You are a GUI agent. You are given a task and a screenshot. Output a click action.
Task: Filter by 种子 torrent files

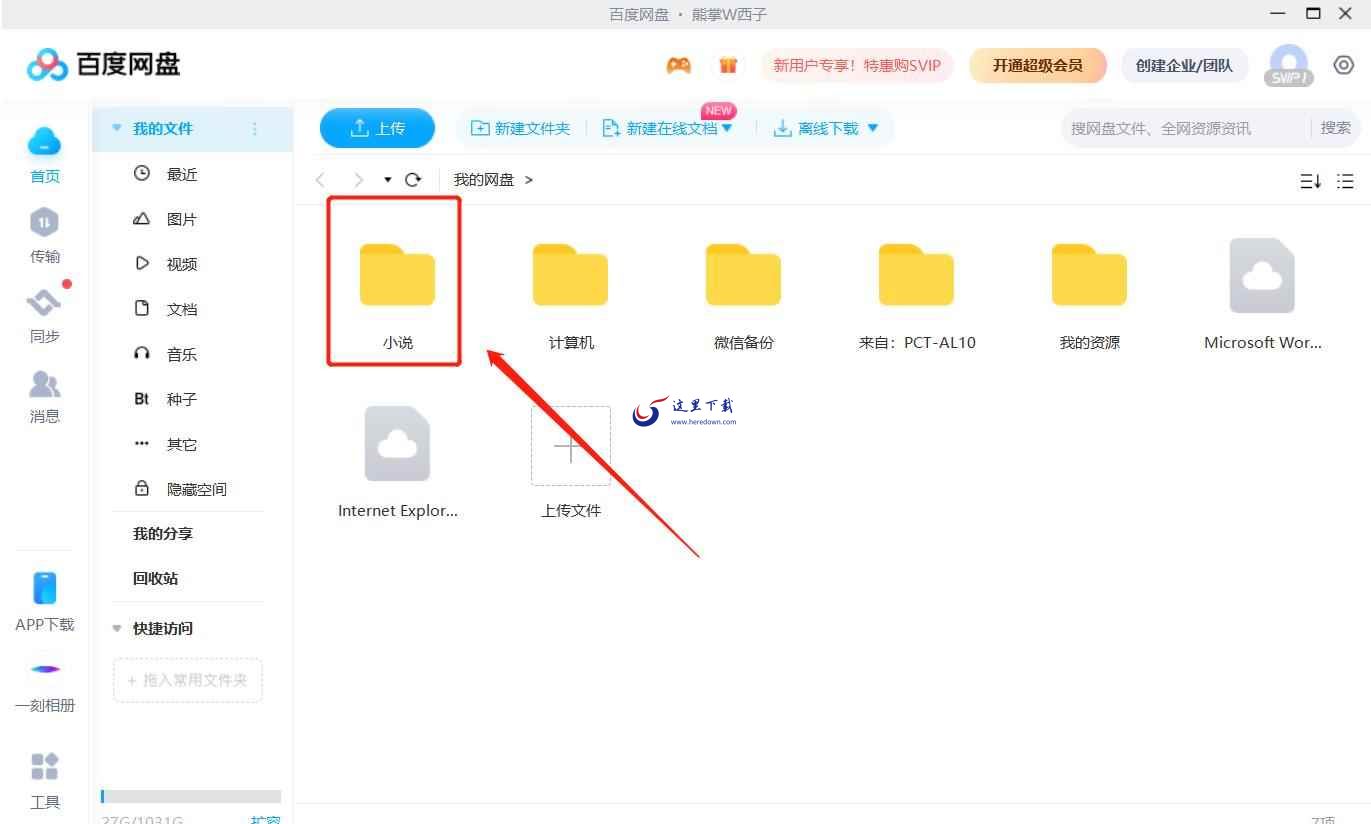(180, 399)
